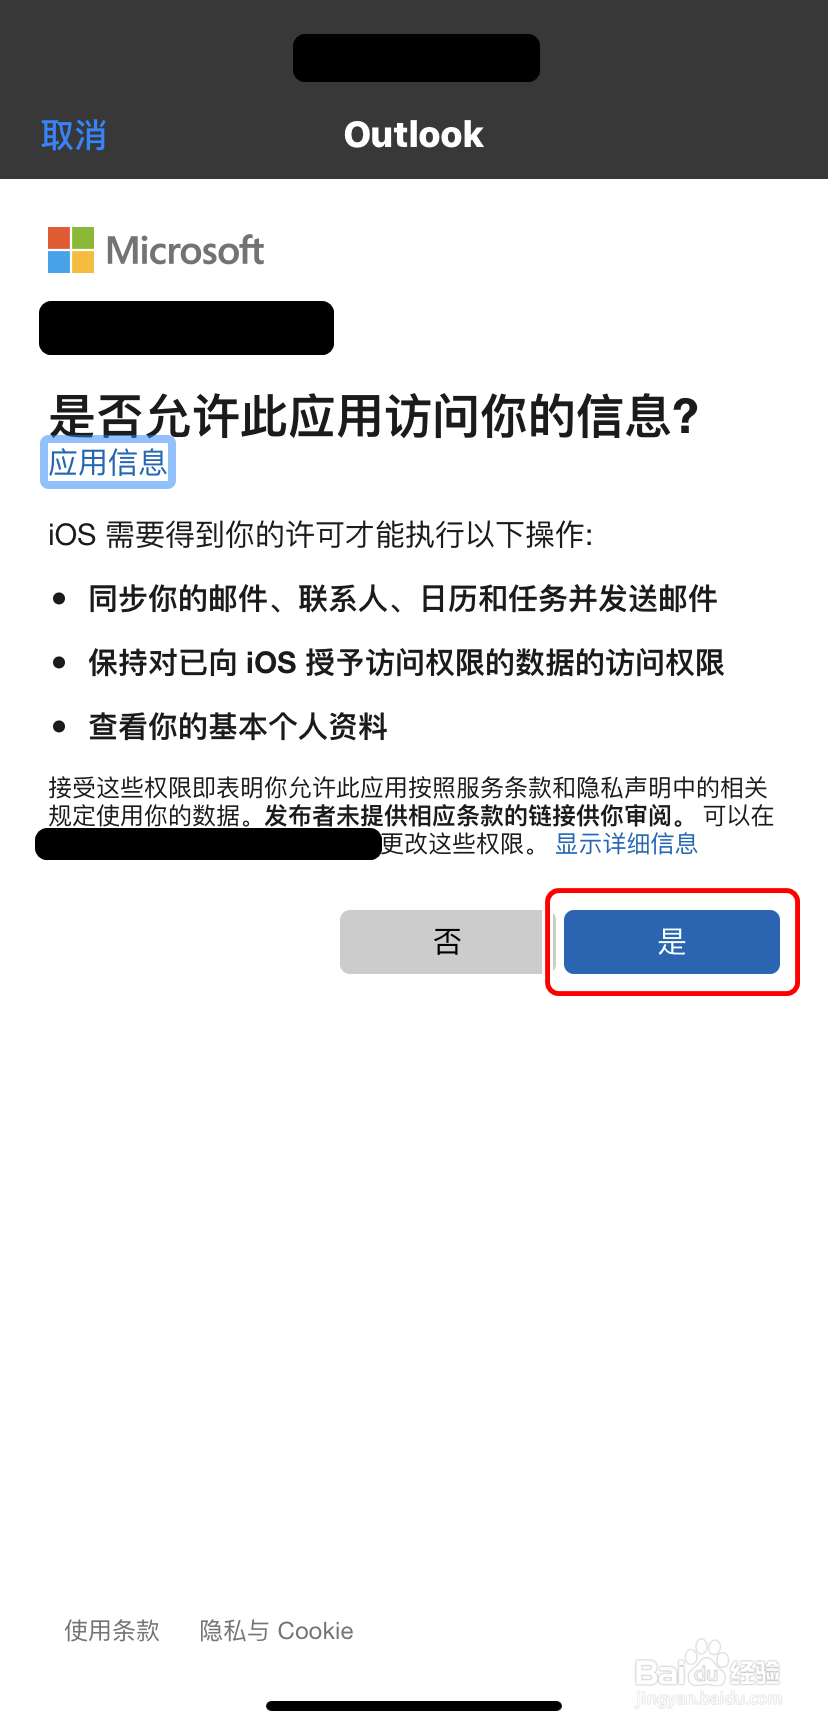Tap the blacked-out bar above Outlook title
The height and width of the screenshot is (1727, 828).
(x=416, y=58)
